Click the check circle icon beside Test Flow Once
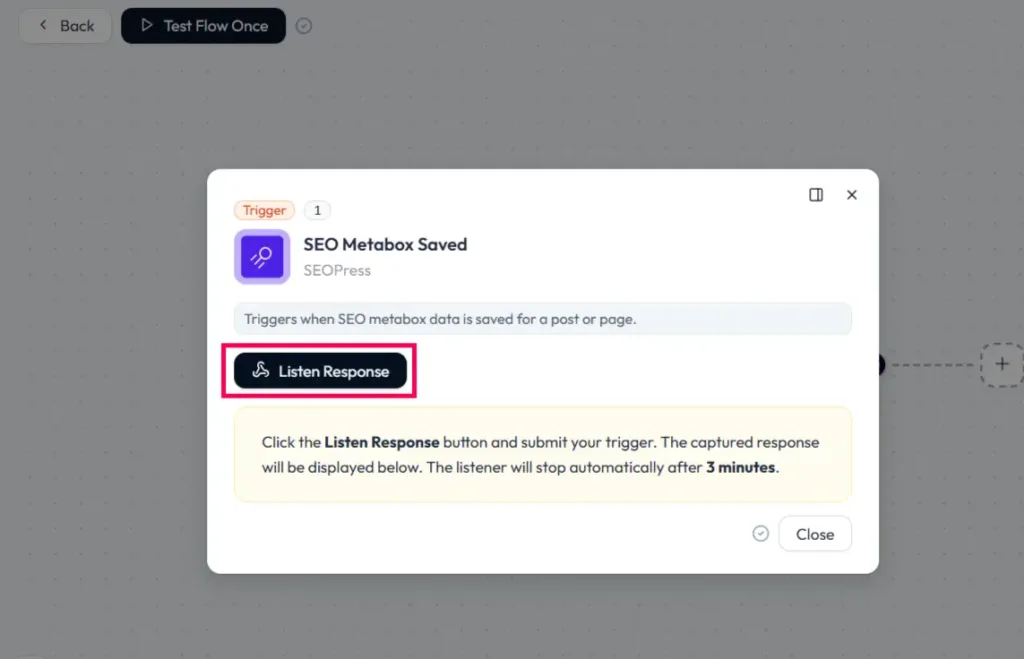The width and height of the screenshot is (1024, 659). (304, 25)
